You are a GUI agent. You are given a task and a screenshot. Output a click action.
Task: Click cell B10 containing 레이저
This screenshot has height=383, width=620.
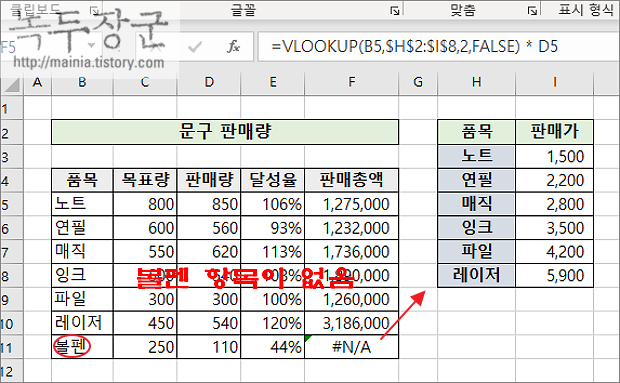[x=82, y=323]
